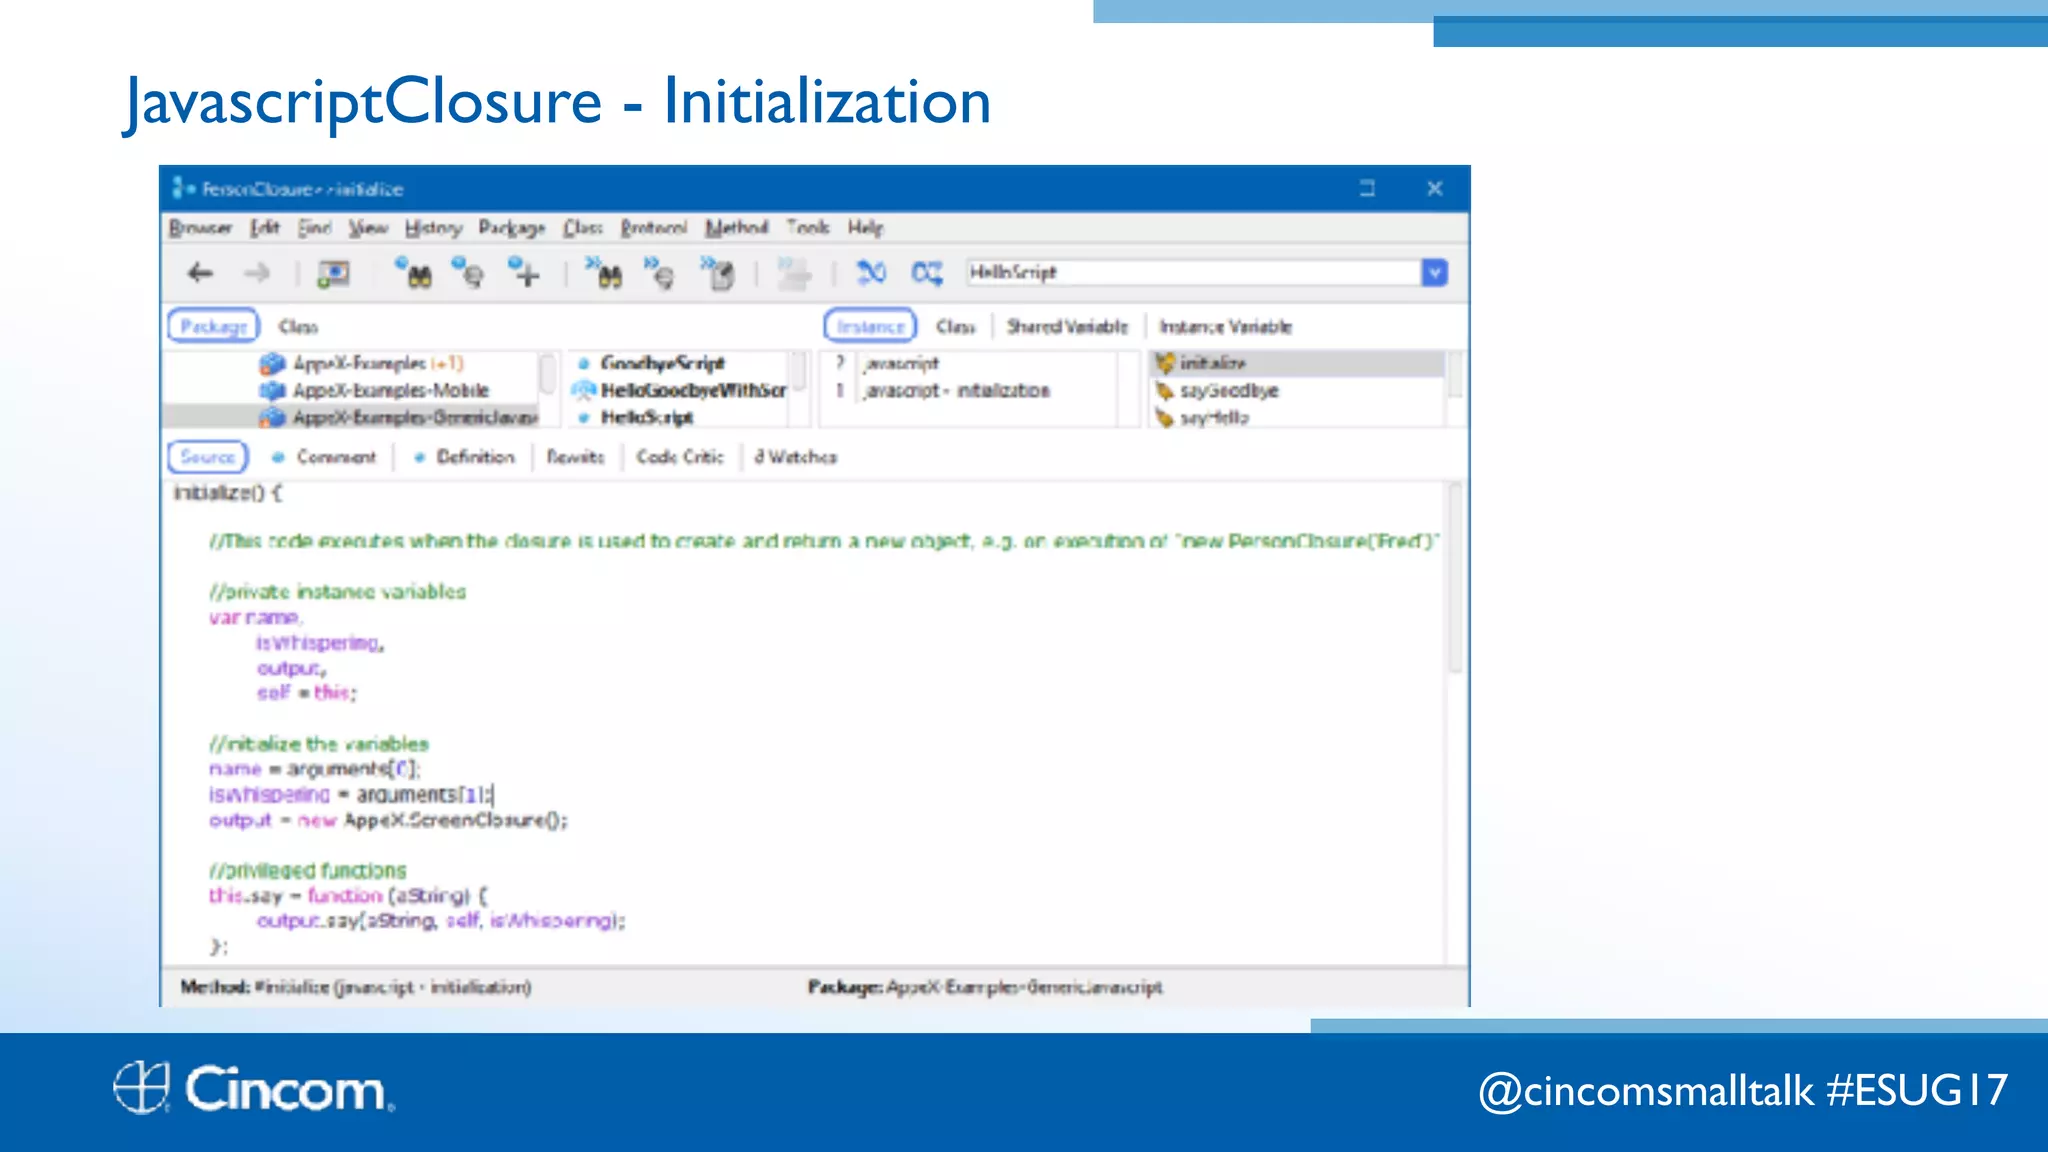2048x1152 pixels.
Task: Open the History menu
Action: pos(433,228)
